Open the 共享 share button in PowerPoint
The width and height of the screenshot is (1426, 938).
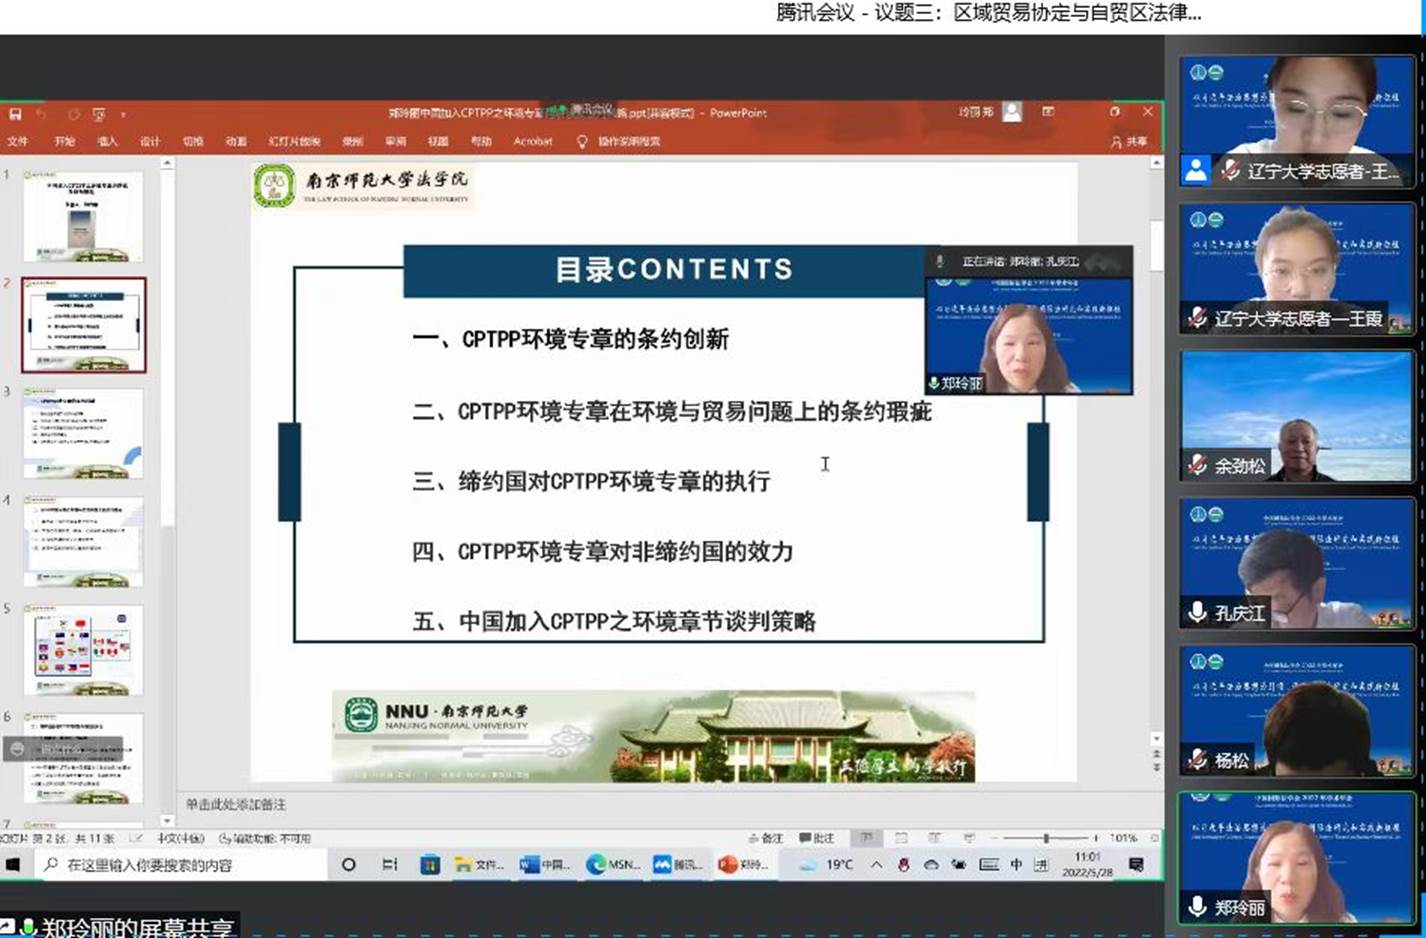coord(1129,142)
